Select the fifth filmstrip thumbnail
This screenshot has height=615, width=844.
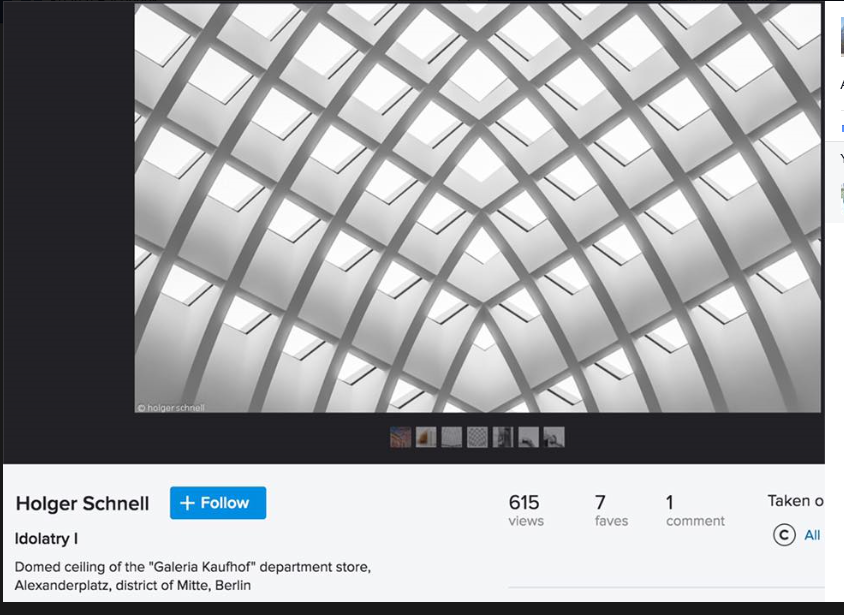tap(503, 437)
